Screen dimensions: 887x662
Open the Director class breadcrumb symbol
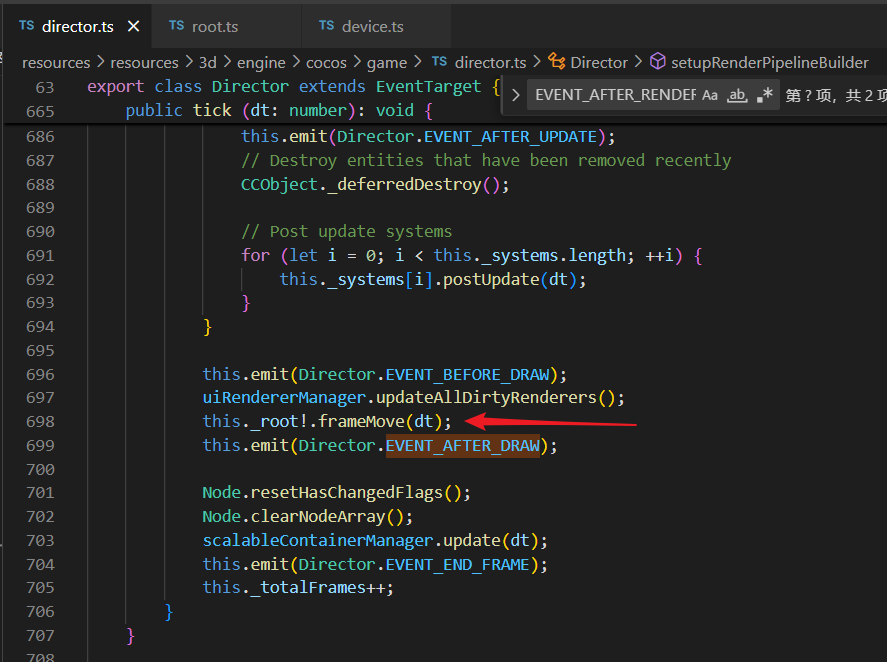click(598, 62)
